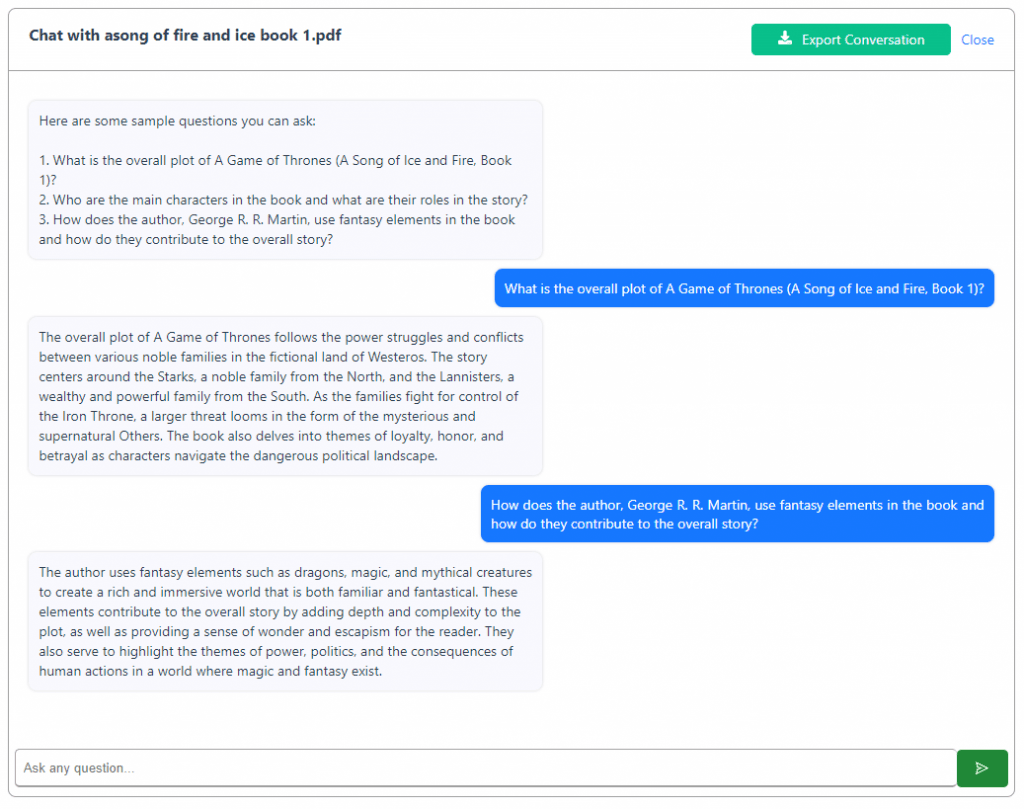Click the blue message asking about fantasy elements
This screenshot has height=809, width=1024.
[737, 513]
